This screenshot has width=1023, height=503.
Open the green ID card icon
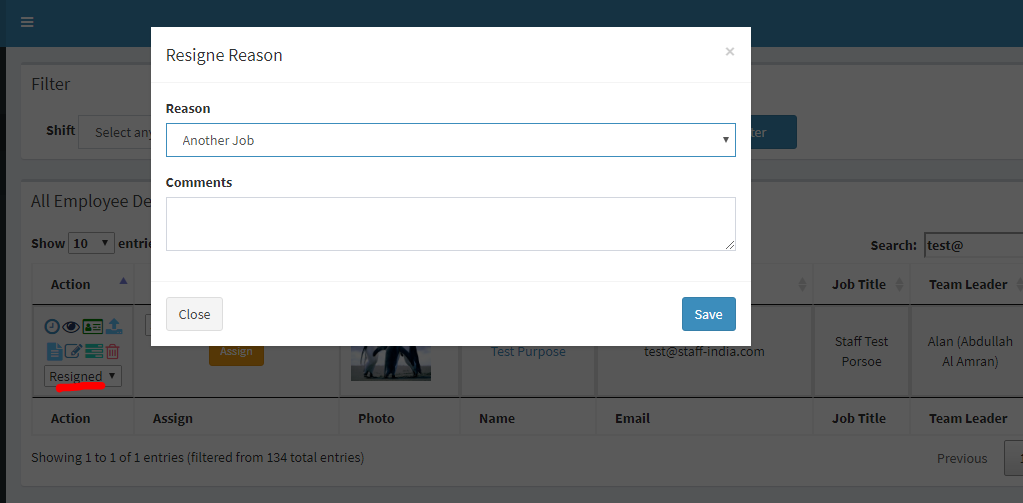pos(93,327)
